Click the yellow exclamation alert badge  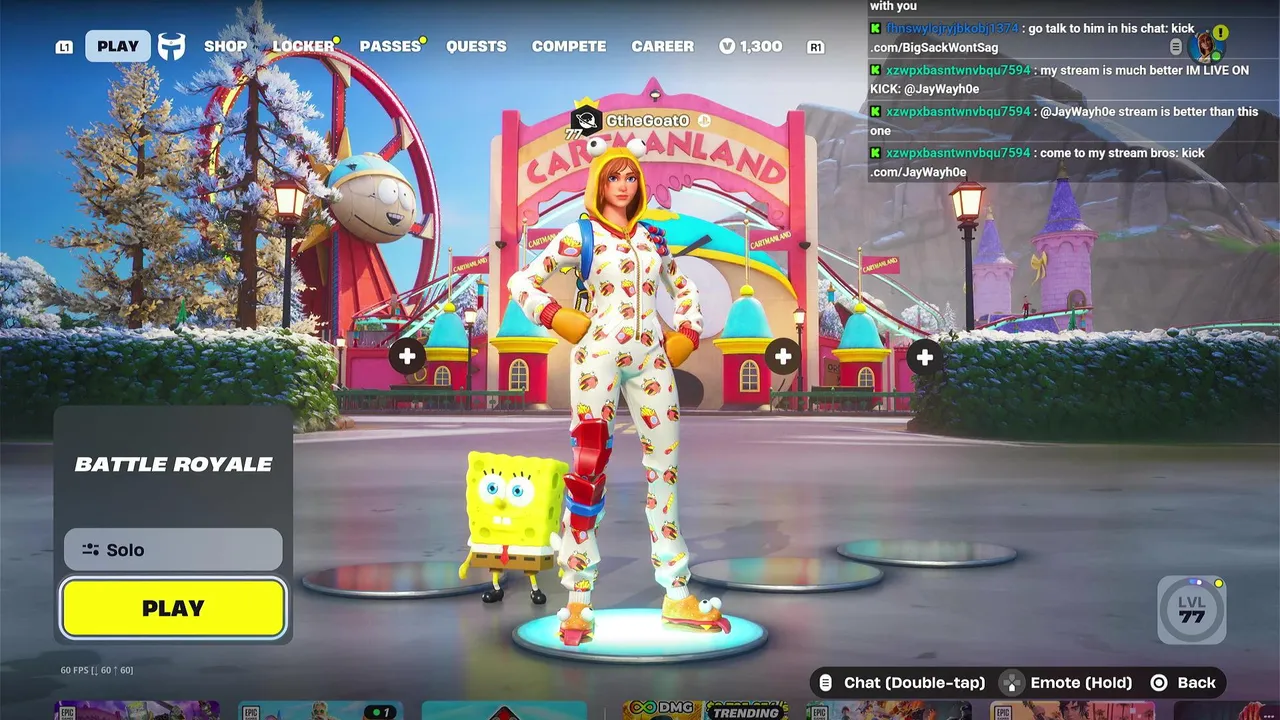(x=1221, y=32)
